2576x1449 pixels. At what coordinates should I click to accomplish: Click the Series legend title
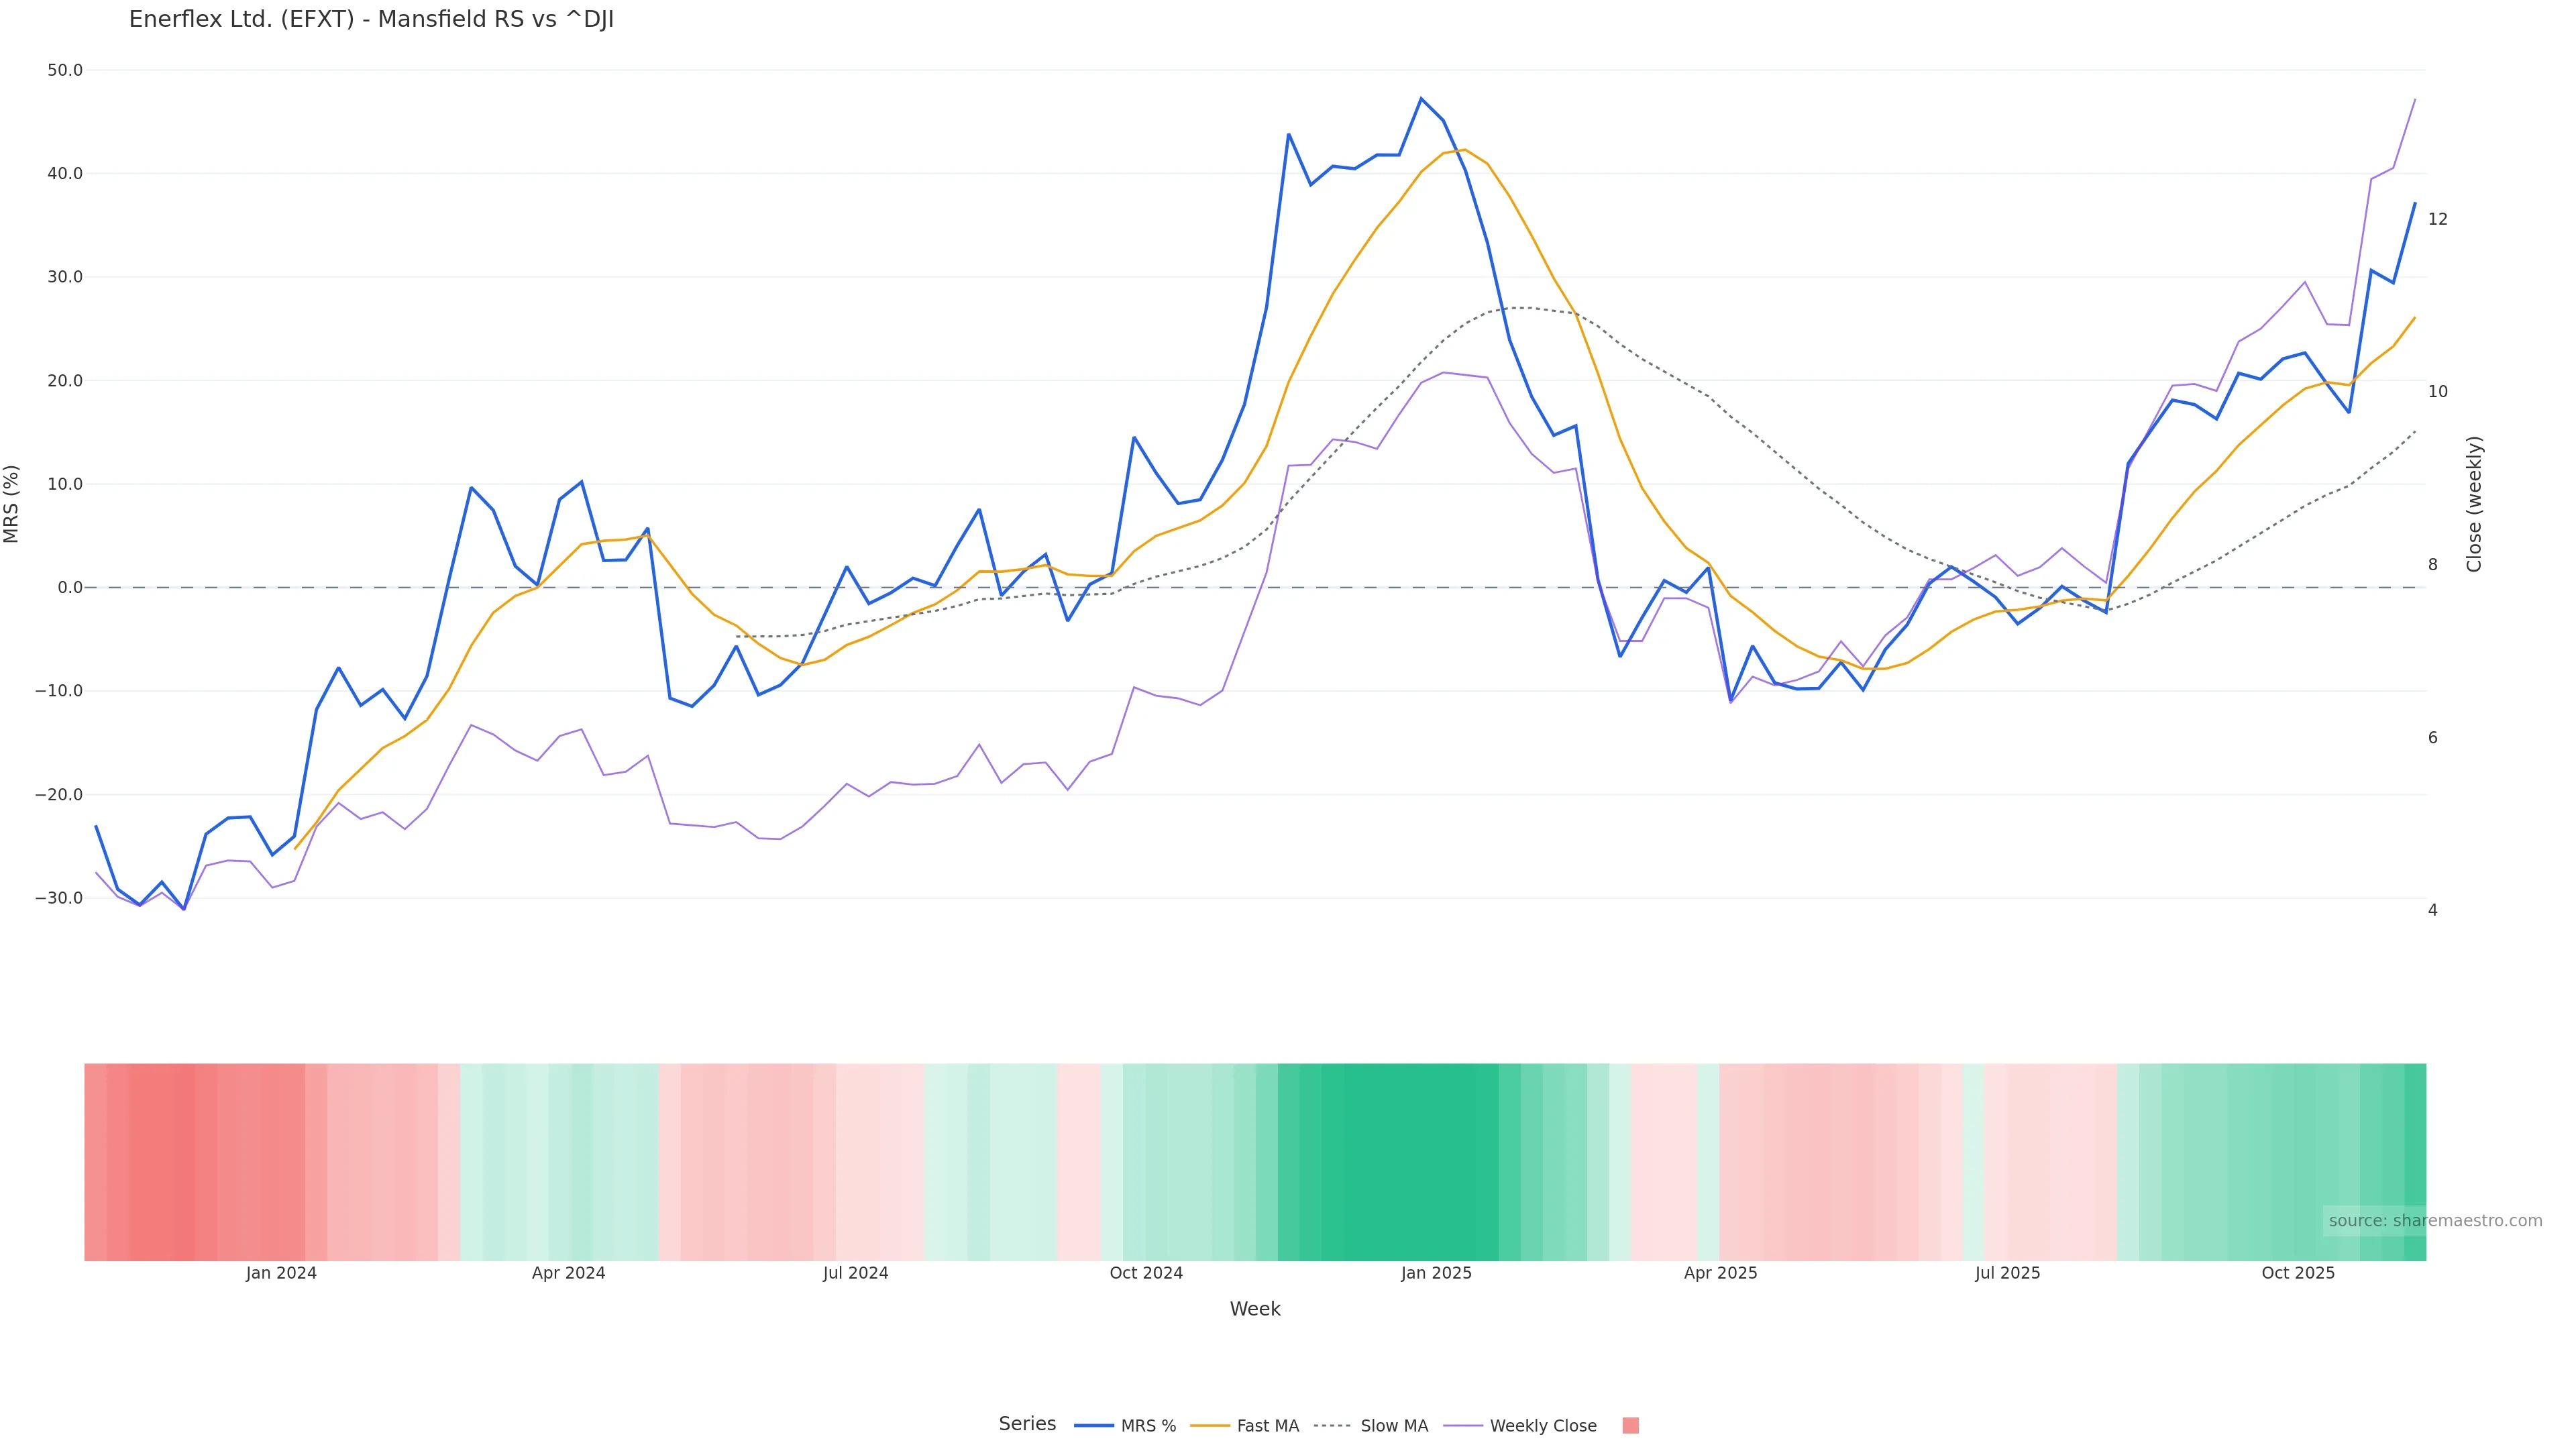(1027, 1424)
